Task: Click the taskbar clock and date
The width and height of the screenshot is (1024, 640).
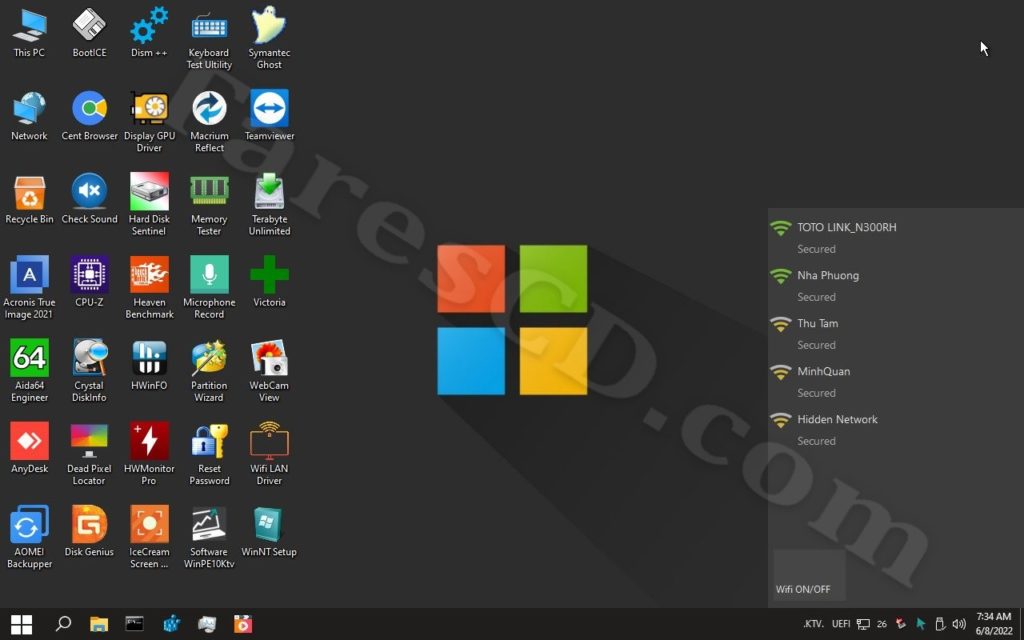Action: click(x=994, y=624)
